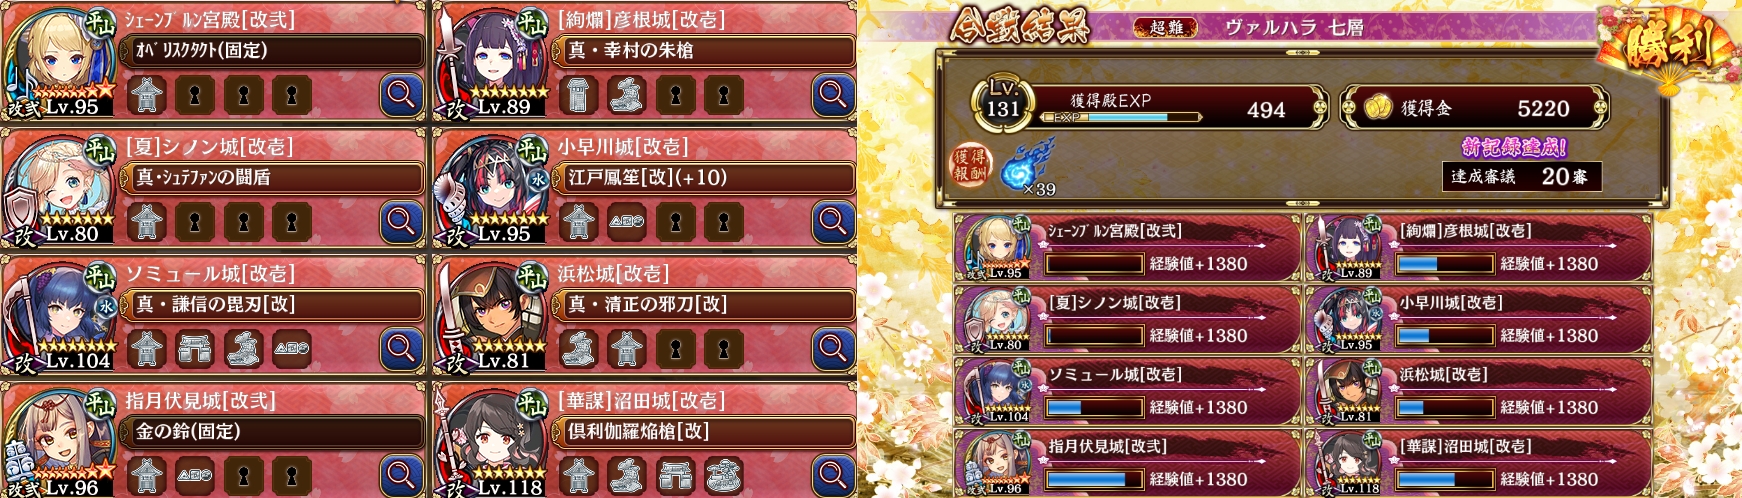Select [華謀]沼田城[改壱] experience result row
1742x498 pixels.
(x=1478, y=465)
